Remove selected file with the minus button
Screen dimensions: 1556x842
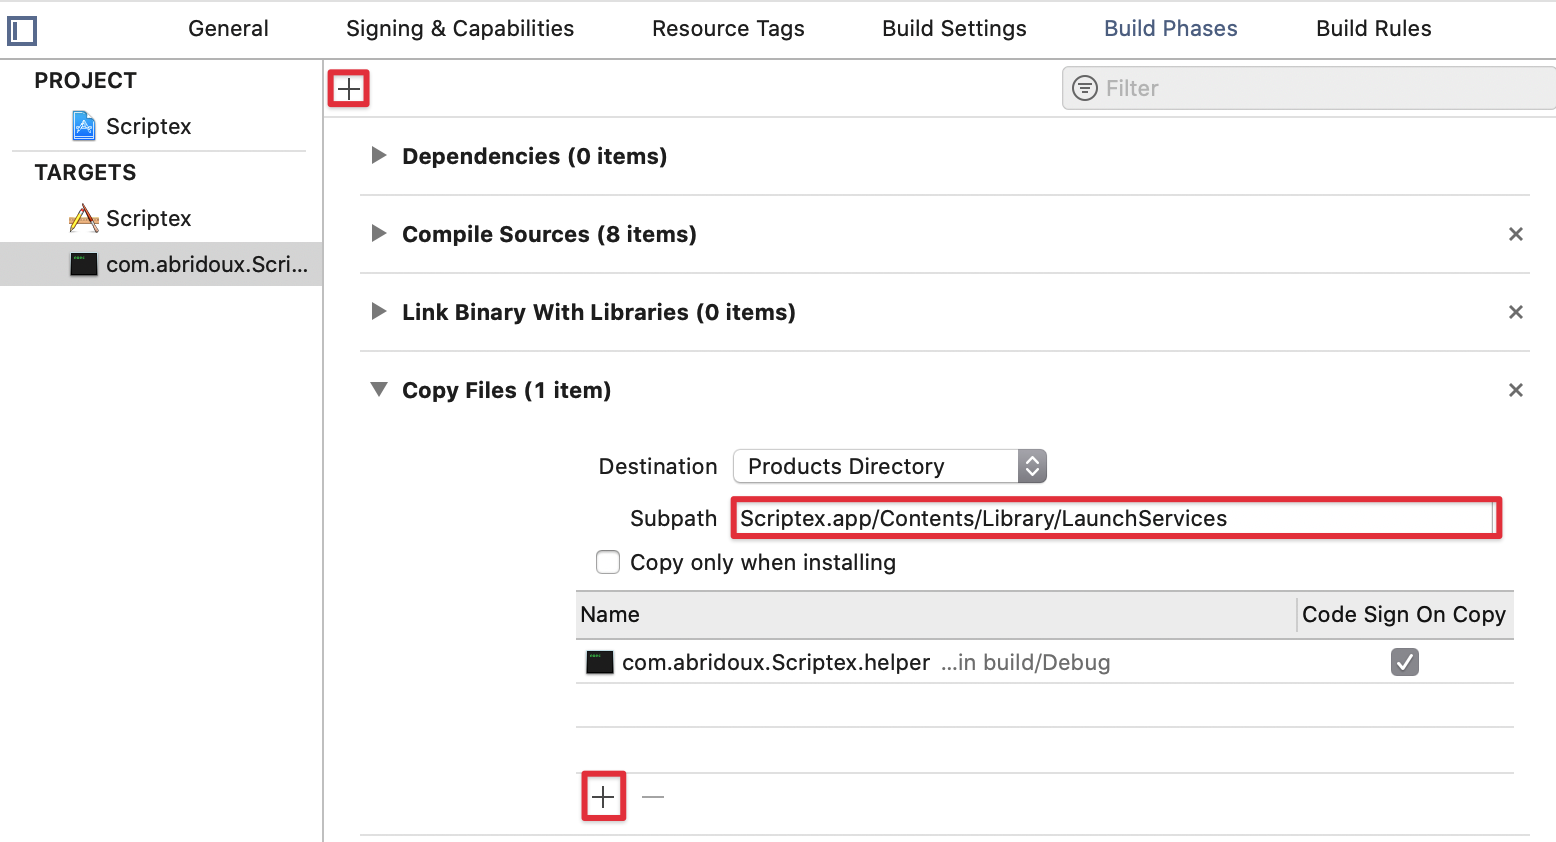tap(653, 797)
